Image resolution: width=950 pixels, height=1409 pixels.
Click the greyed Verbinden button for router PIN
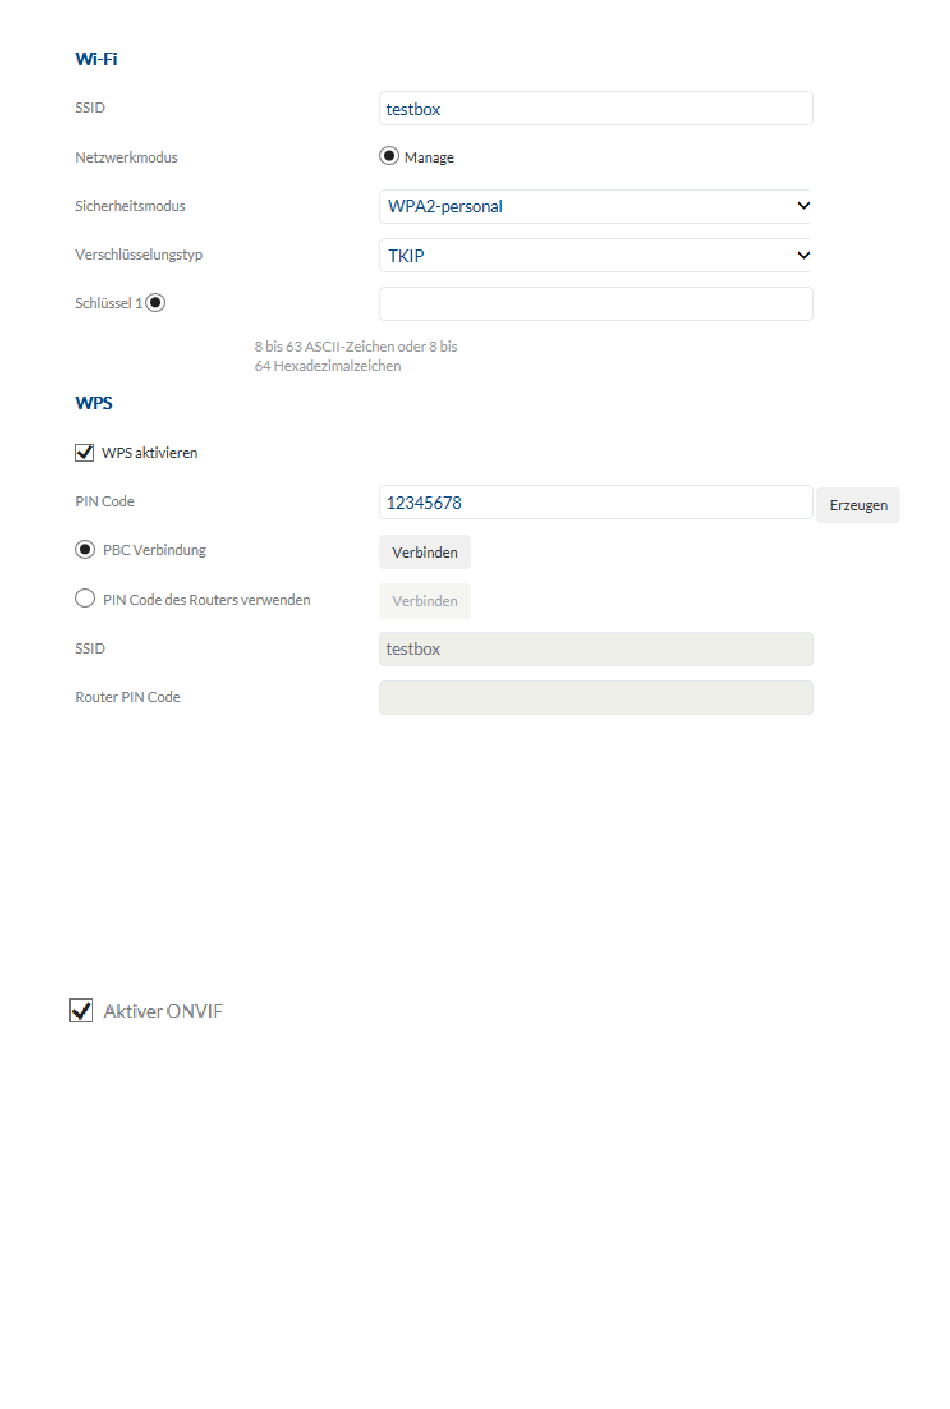pos(425,601)
